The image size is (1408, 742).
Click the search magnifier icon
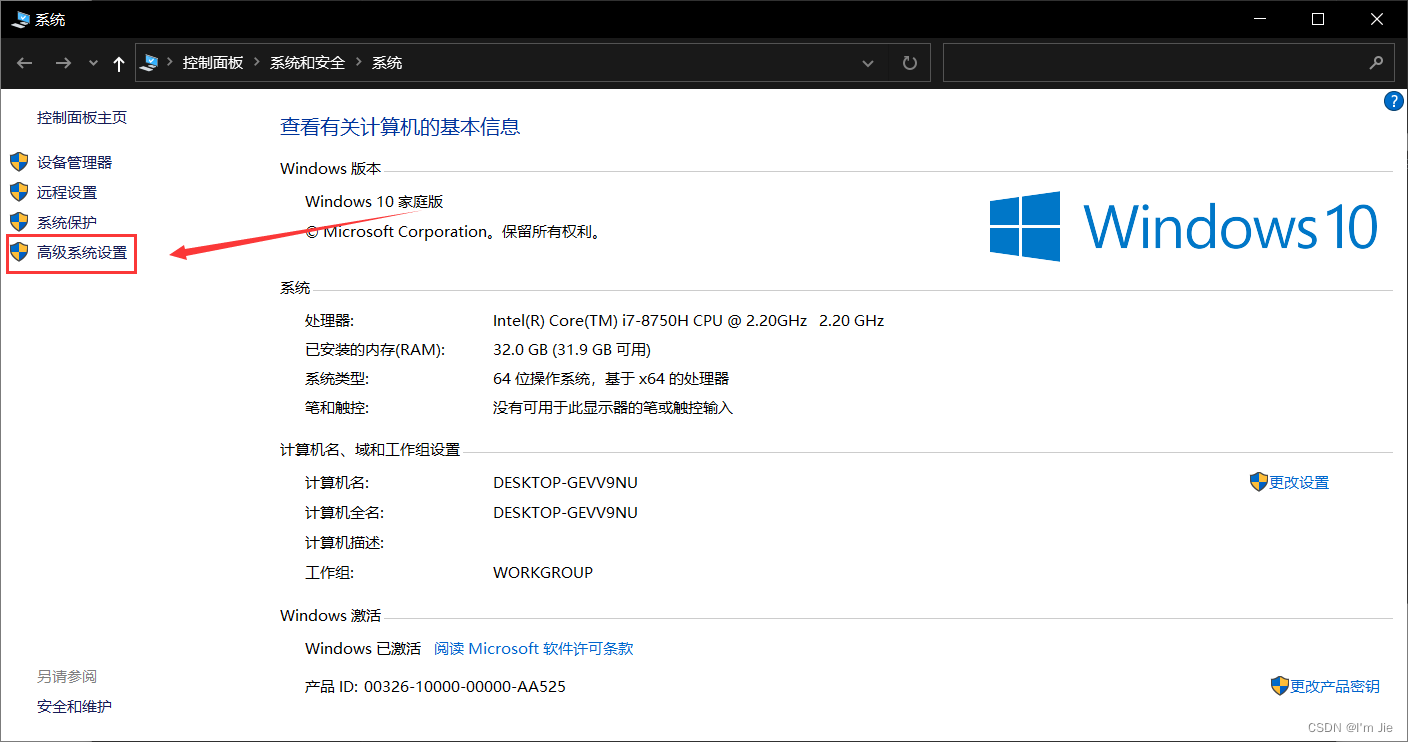pos(1376,63)
